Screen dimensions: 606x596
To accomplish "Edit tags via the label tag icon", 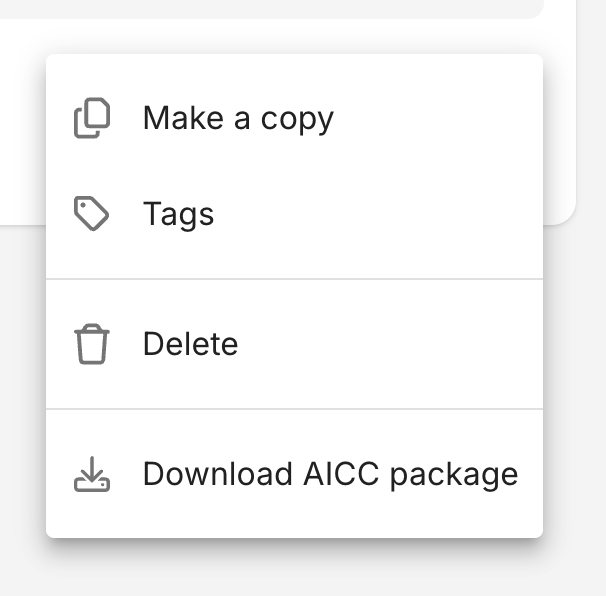I will pyautogui.click(x=92, y=214).
